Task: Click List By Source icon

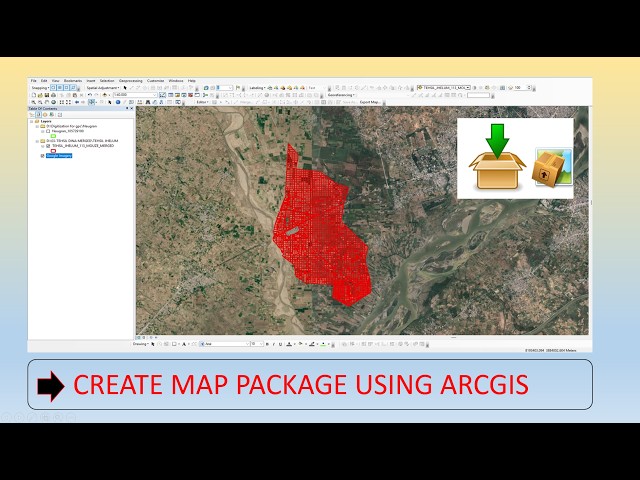Action: [38, 115]
